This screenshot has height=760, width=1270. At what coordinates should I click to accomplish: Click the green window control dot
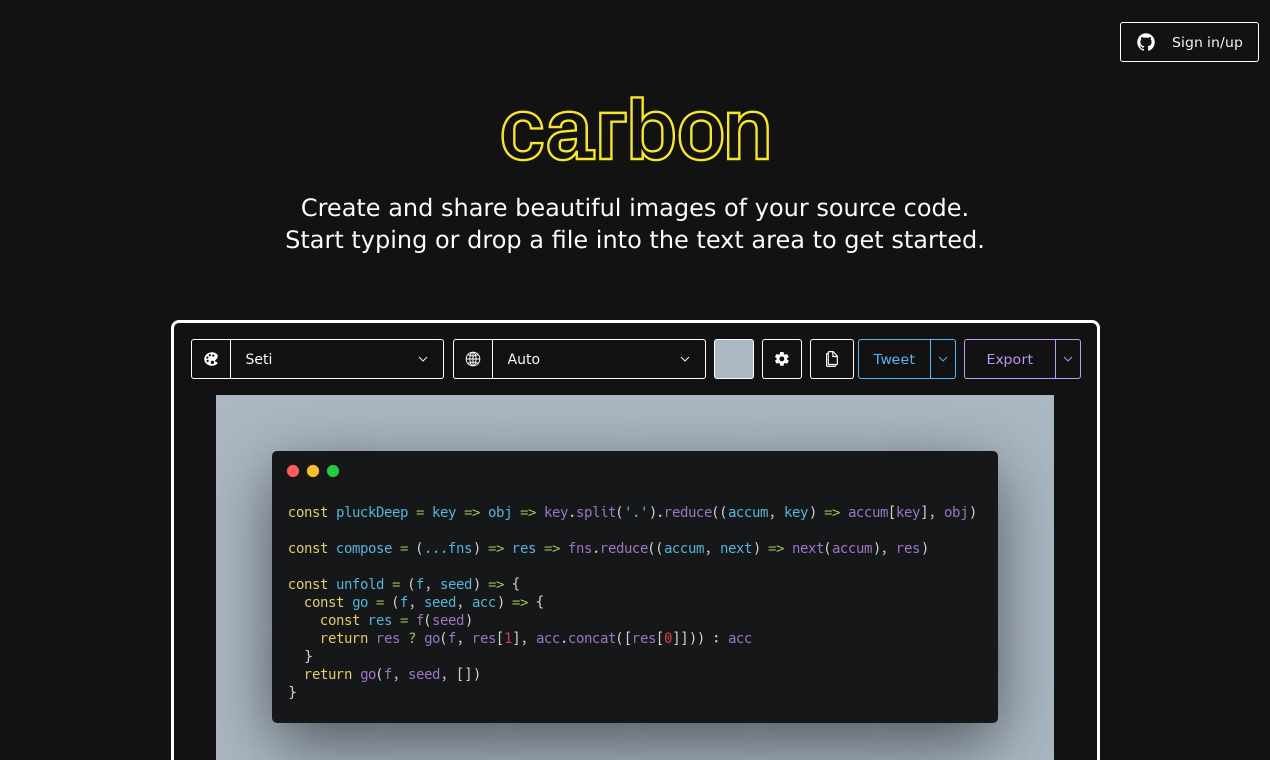click(x=333, y=471)
